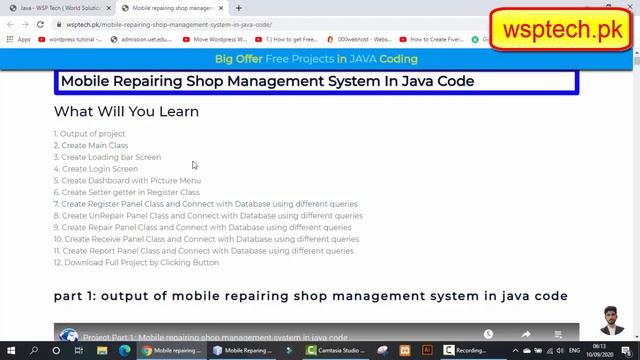Screen dimensions: 640x360
Task: Open a new browser tab
Action: [x=239, y=8]
